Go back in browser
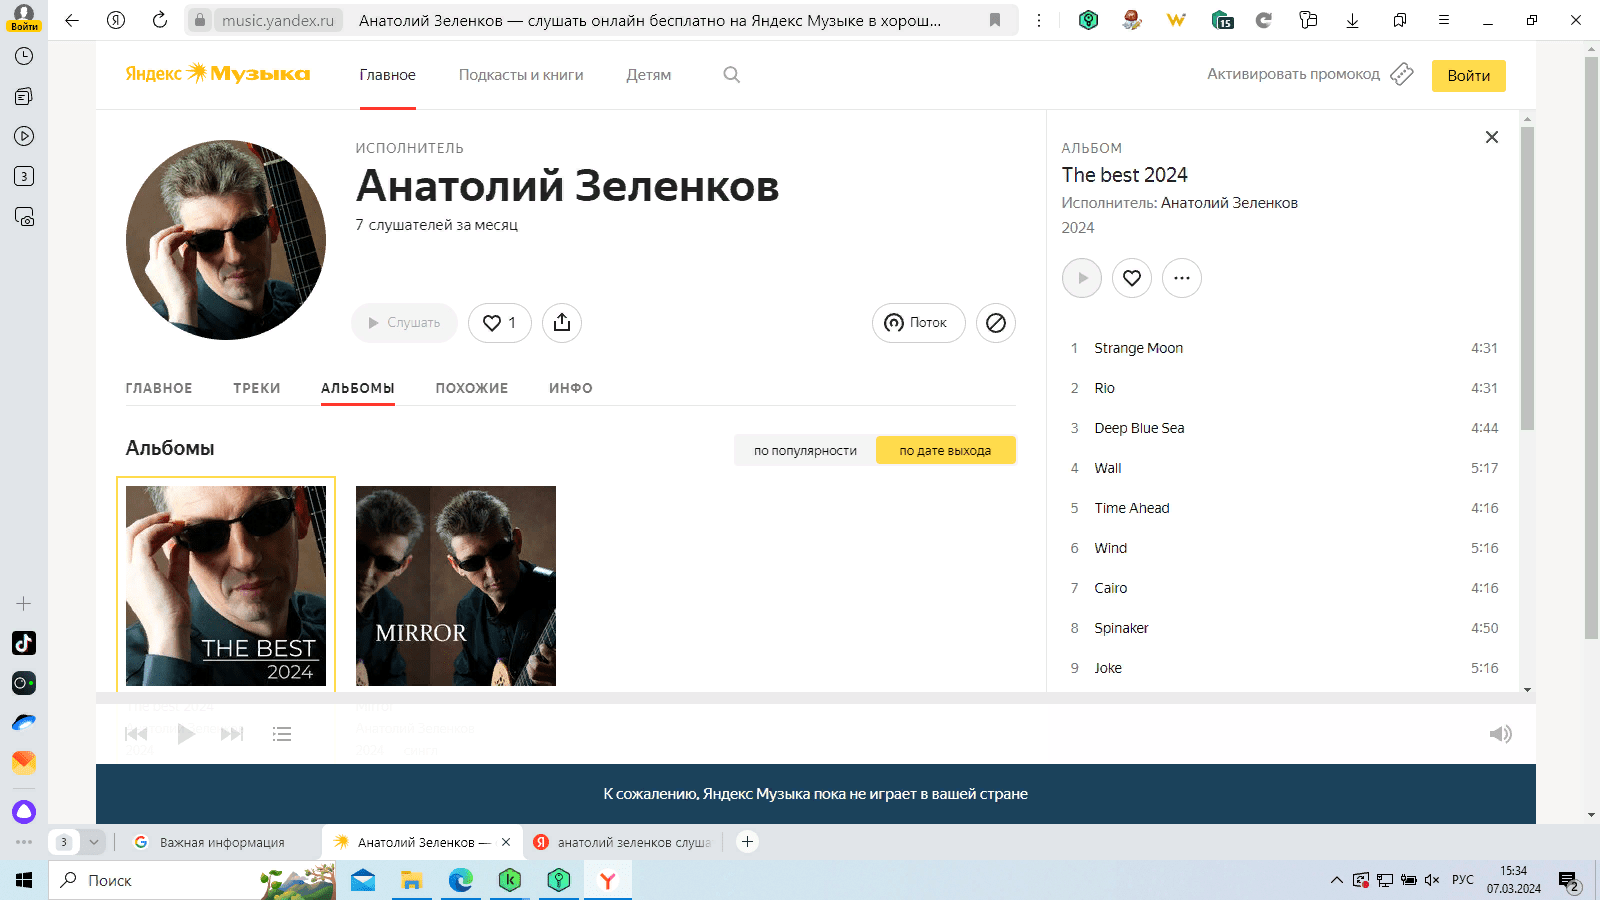 coord(72,20)
